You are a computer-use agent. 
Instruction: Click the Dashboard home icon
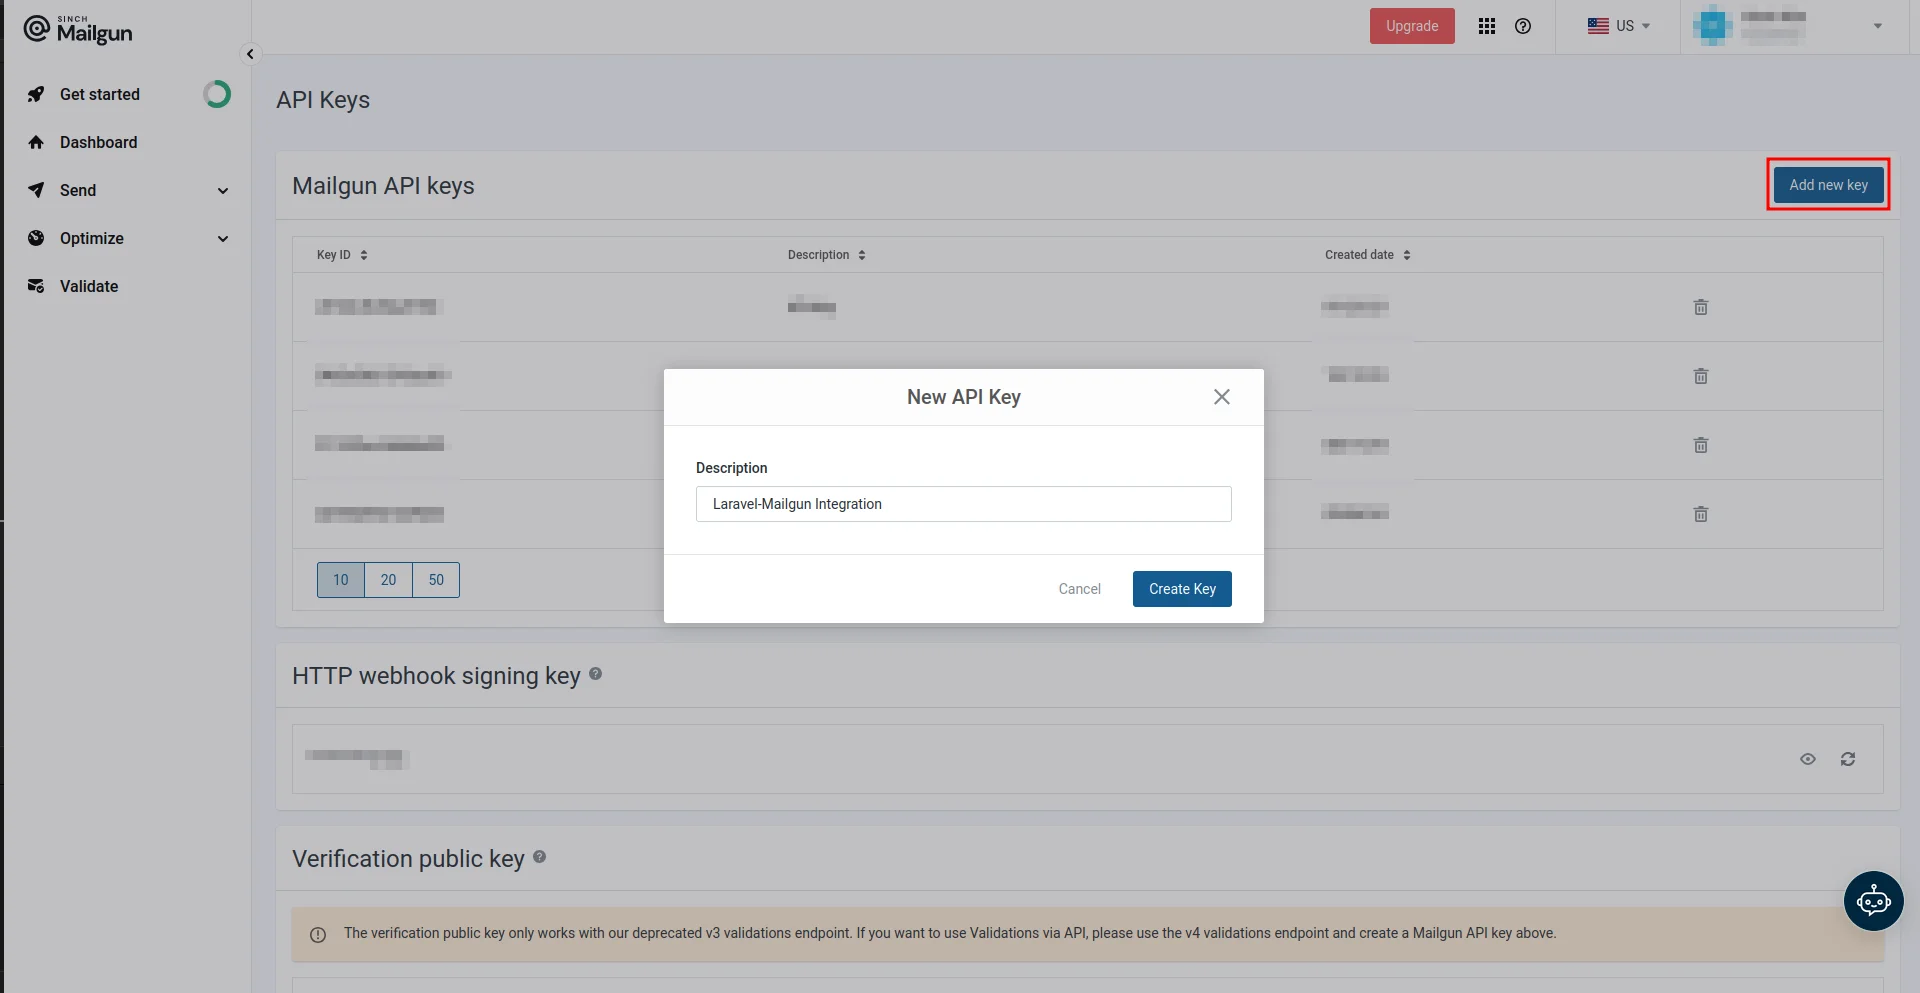click(36, 142)
